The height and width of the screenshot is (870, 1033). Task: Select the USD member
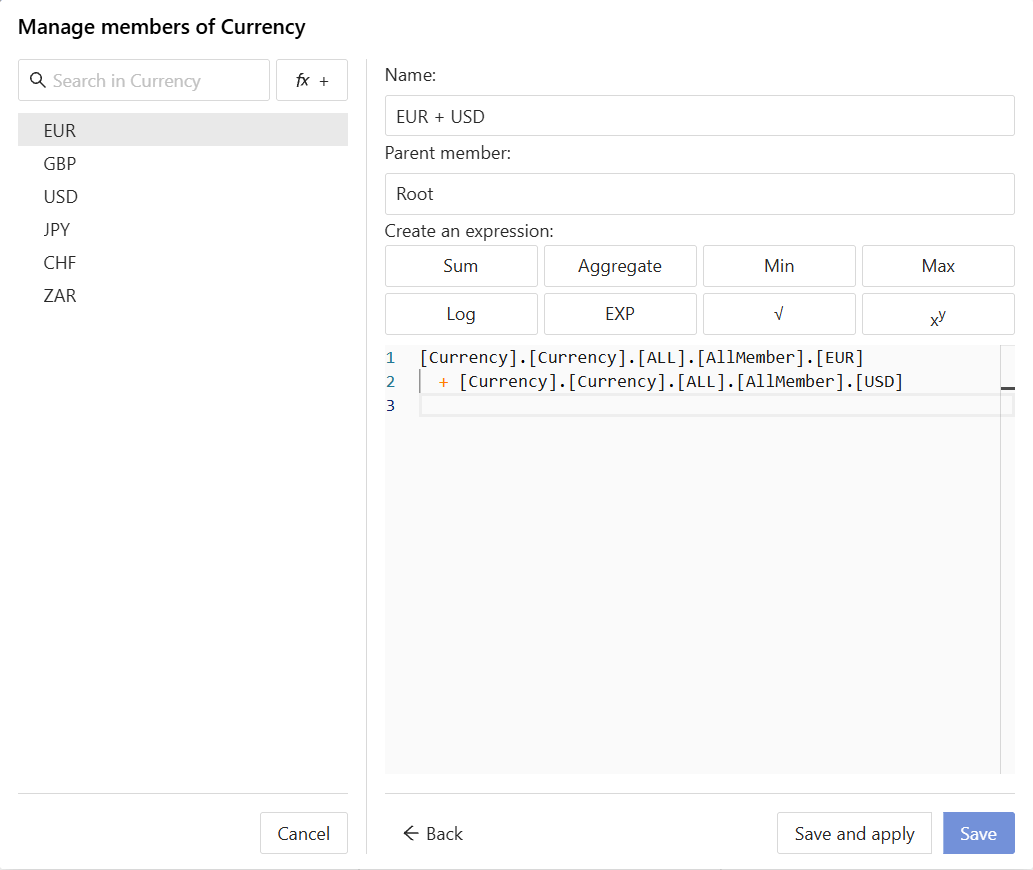tap(183, 196)
